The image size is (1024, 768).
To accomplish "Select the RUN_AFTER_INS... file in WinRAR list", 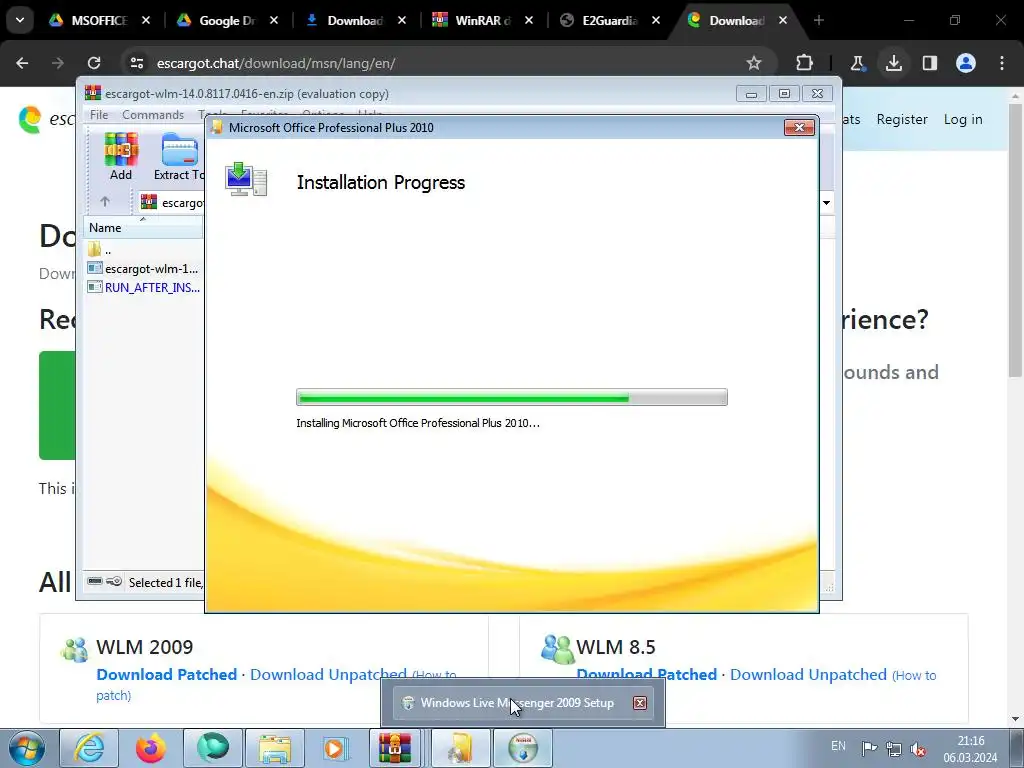I will point(144,287).
